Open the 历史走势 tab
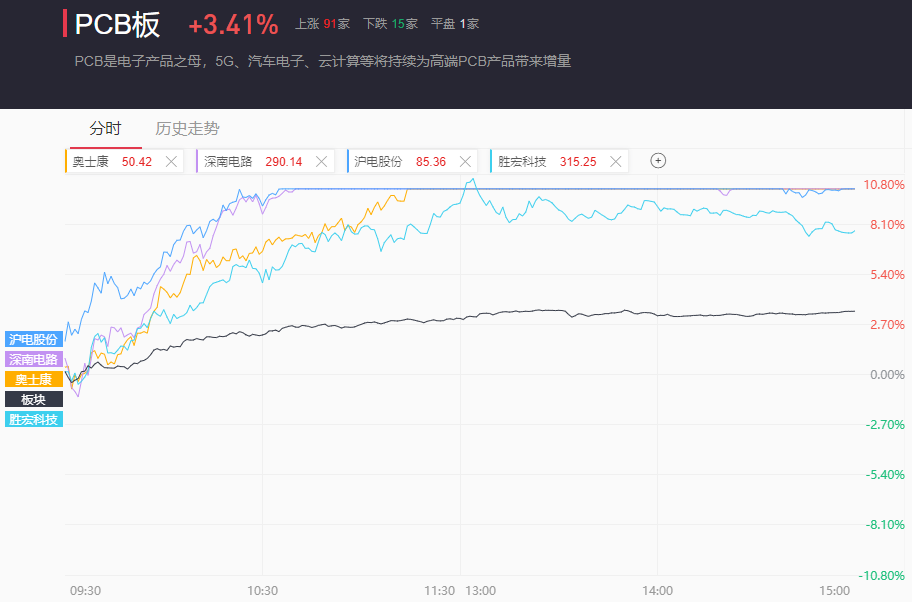This screenshot has width=912, height=602. 187,128
